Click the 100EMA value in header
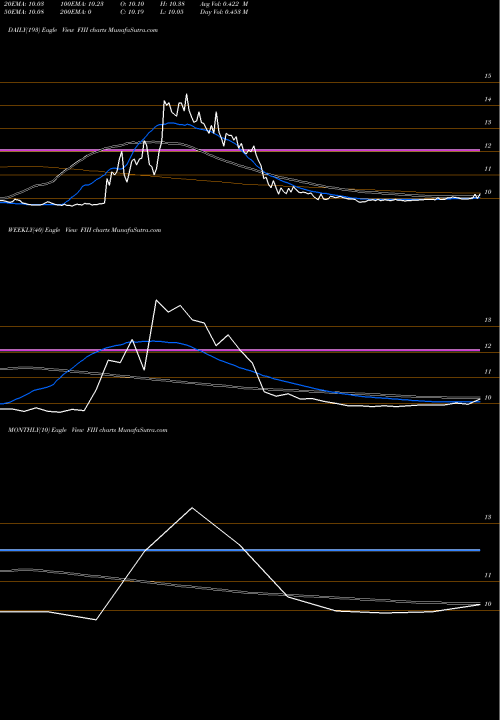Viewport: 500px width, 720px height. point(81,4)
